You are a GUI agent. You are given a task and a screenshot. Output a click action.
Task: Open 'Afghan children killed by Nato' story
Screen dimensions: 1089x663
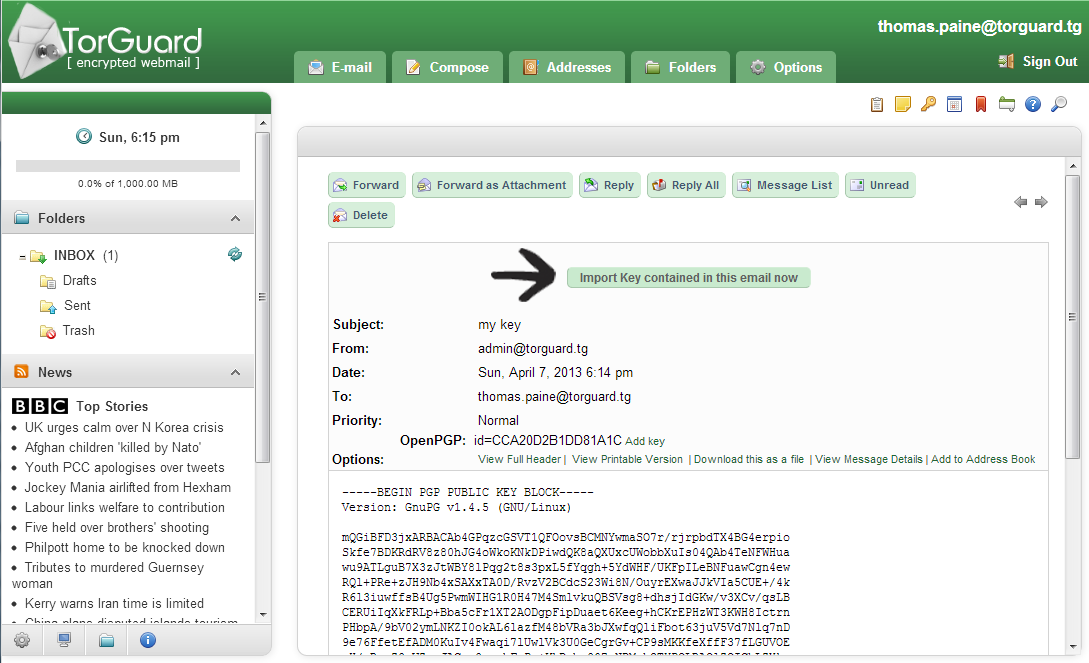pos(113,448)
